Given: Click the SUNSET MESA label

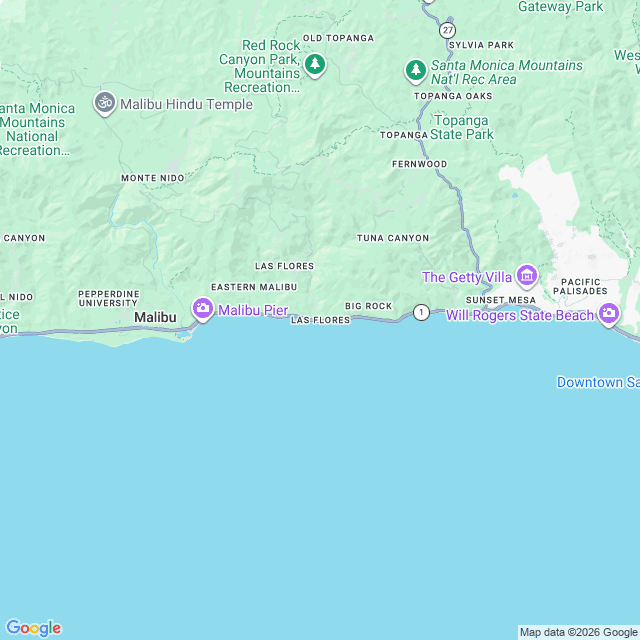Looking at the screenshot, I should (501, 300).
